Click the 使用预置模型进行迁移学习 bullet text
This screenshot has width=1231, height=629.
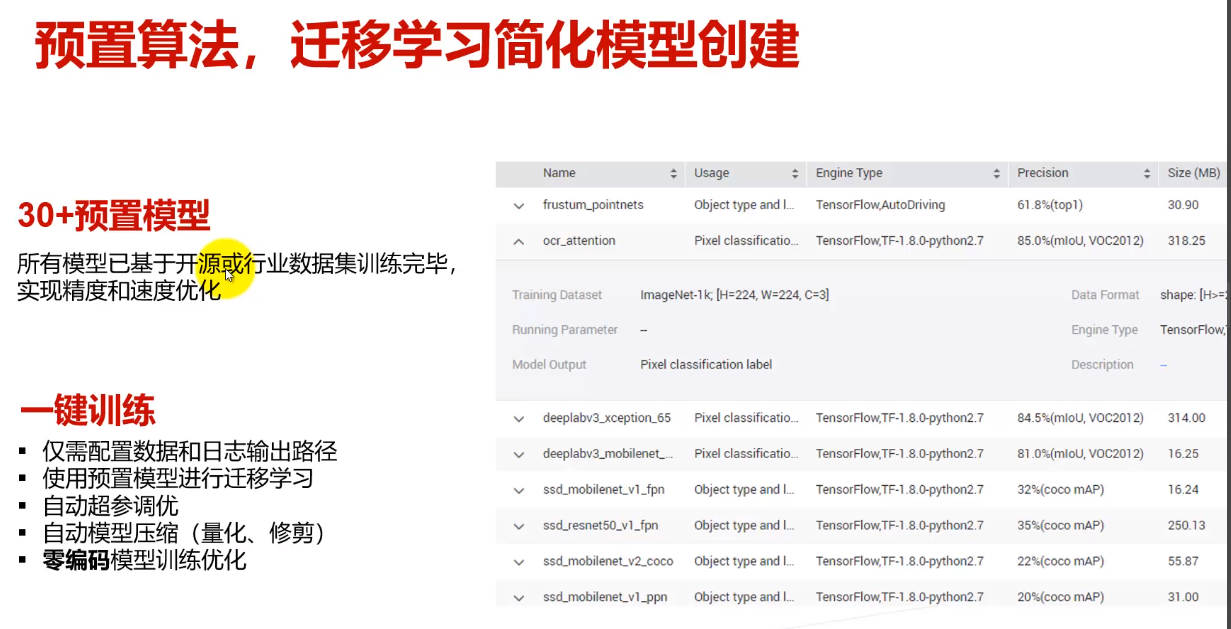(178, 479)
